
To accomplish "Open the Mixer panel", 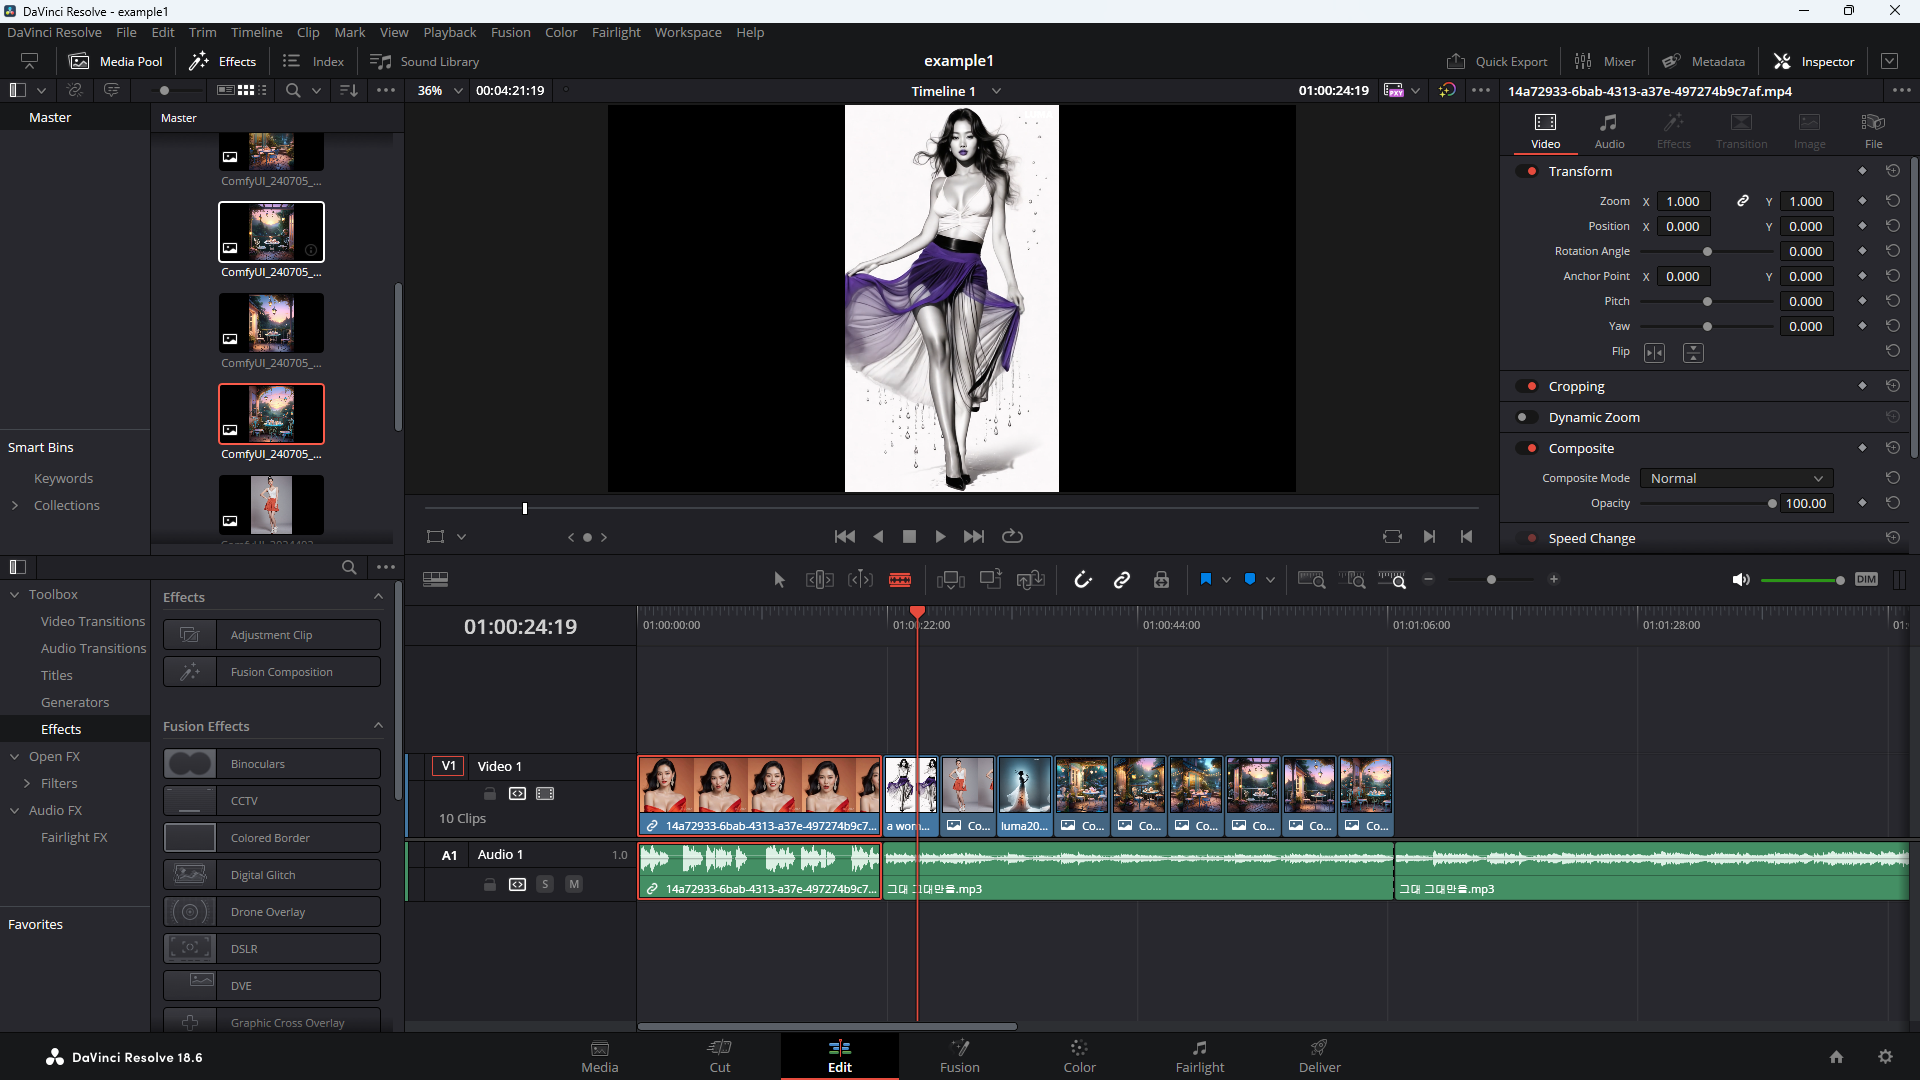I will 1604,61.
